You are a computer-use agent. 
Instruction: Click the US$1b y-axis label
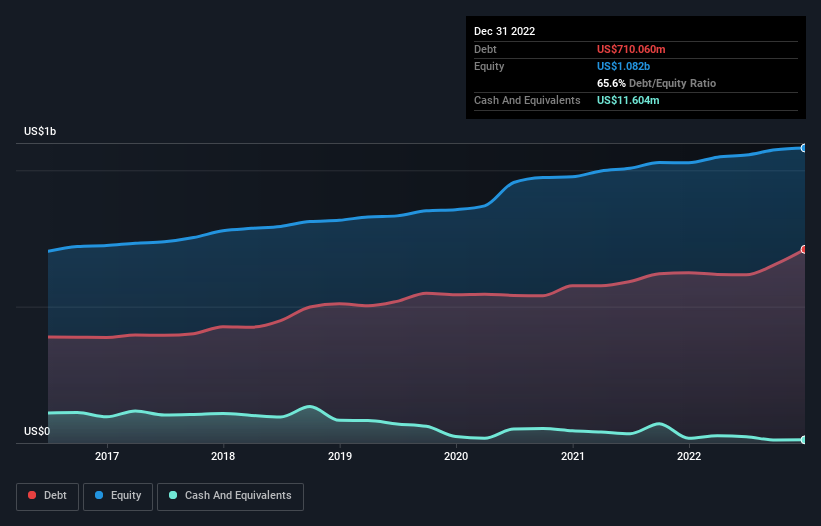click(x=40, y=131)
